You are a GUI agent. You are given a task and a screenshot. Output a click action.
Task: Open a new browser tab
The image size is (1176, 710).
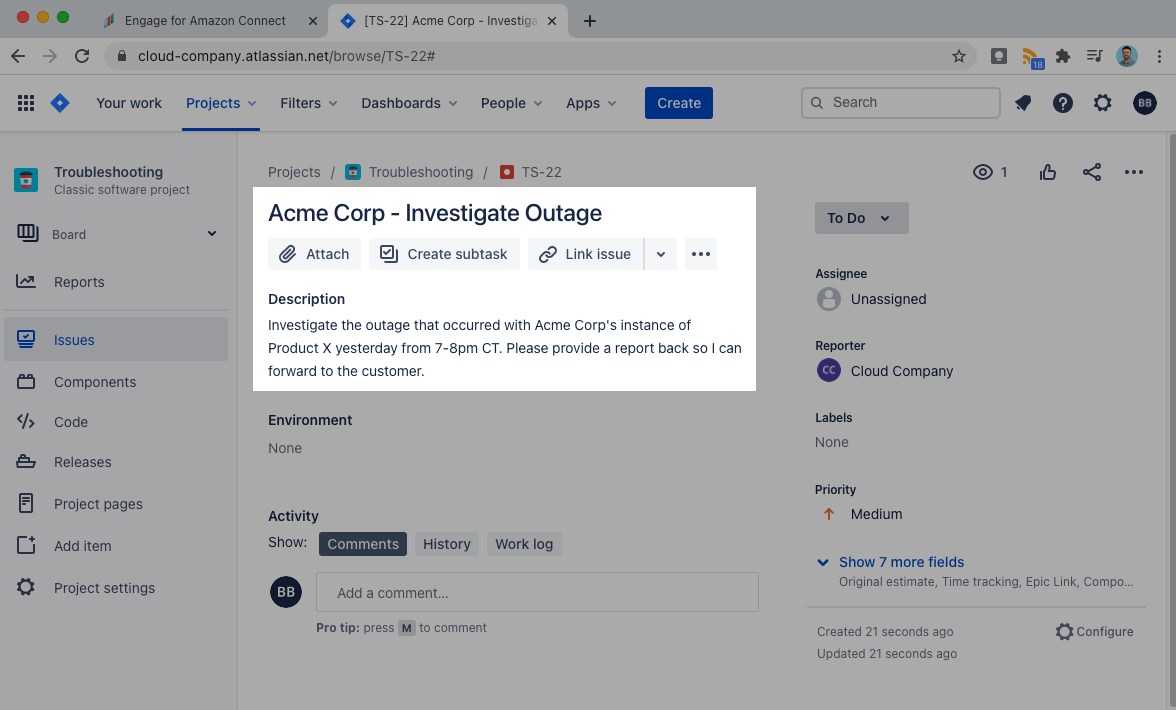coord(590,21)
